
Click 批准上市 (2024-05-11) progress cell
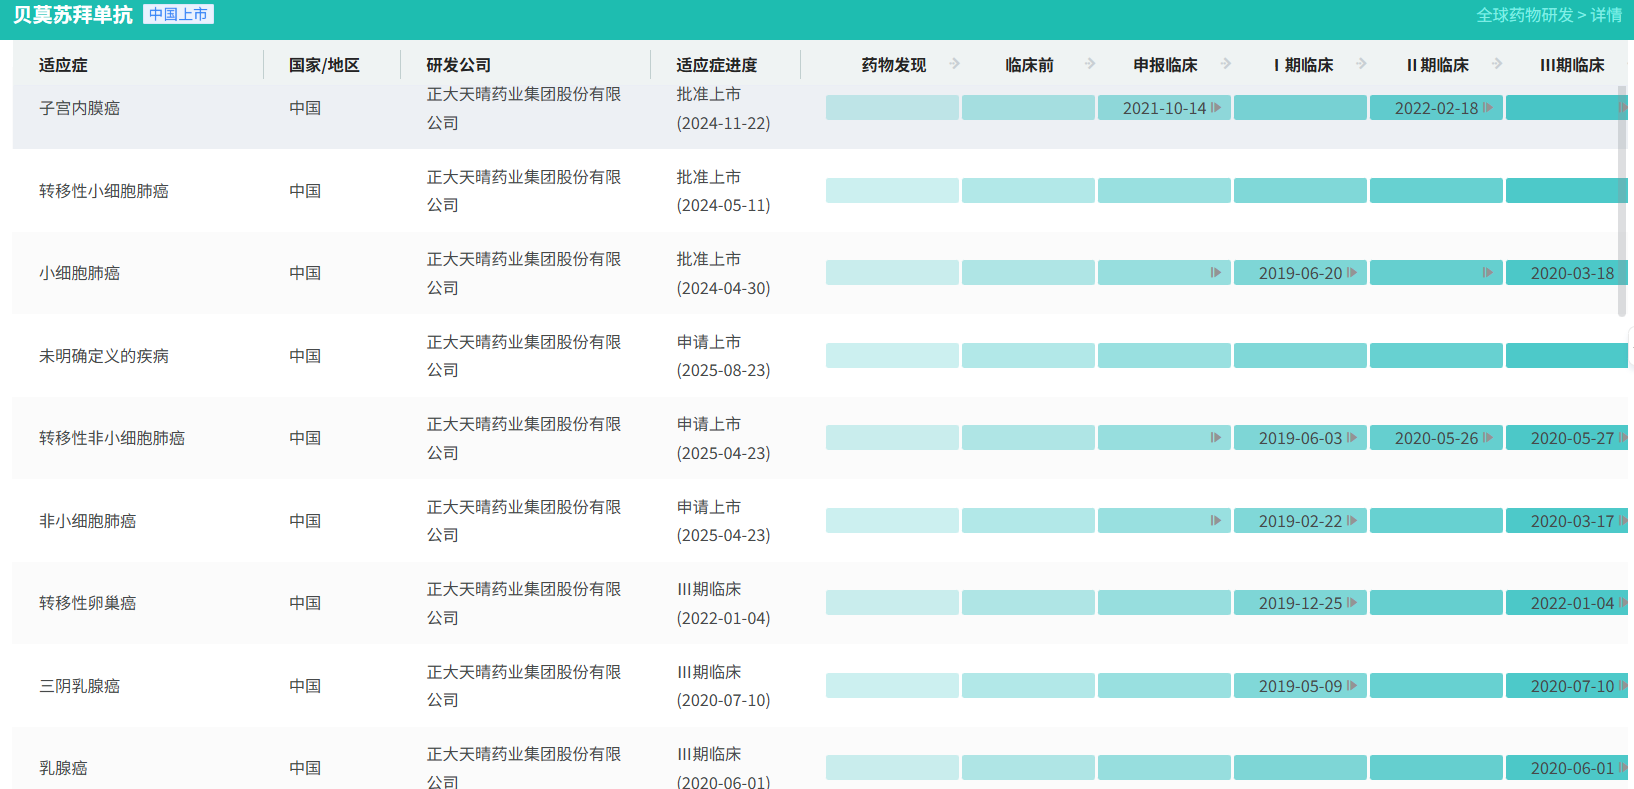click(x=723, y=191)
